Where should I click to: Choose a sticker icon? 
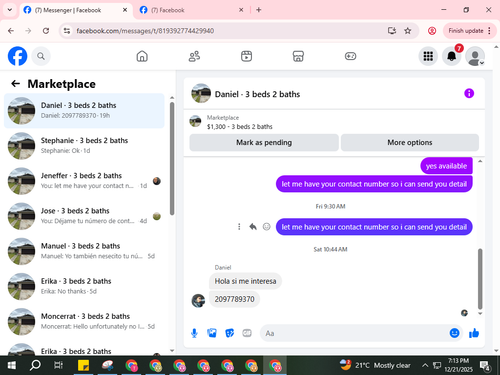(x=230, y=333)
